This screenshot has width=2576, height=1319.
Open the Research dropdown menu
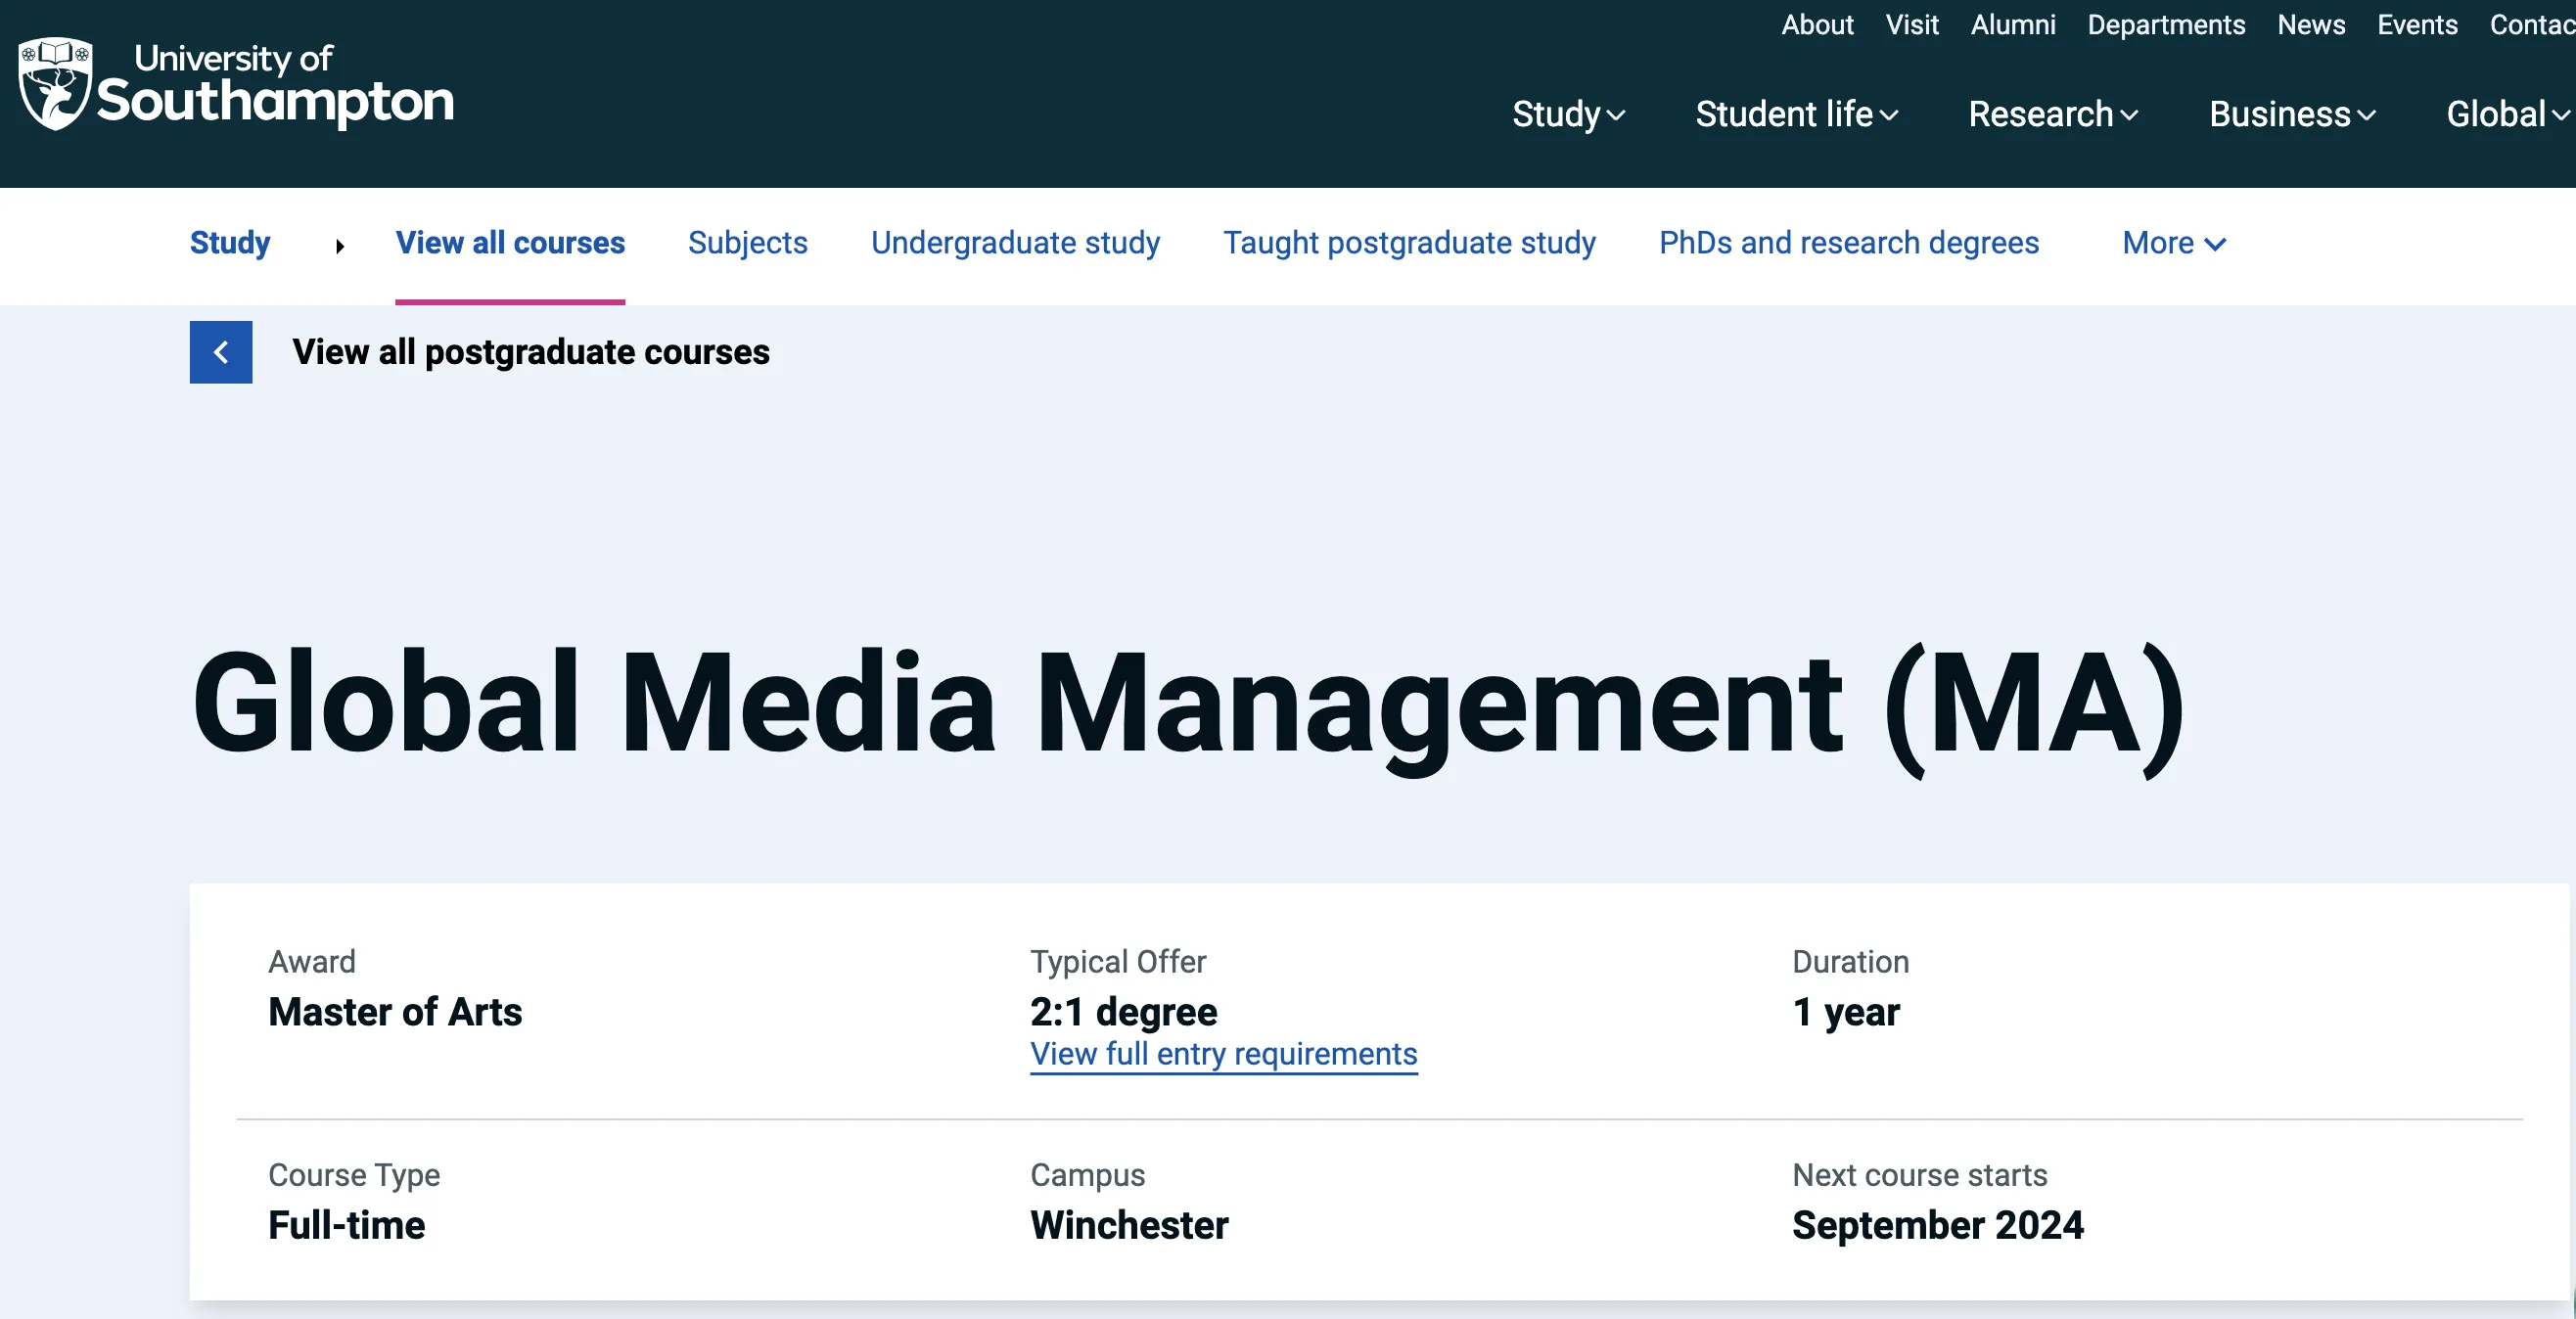coord(2053,115)
